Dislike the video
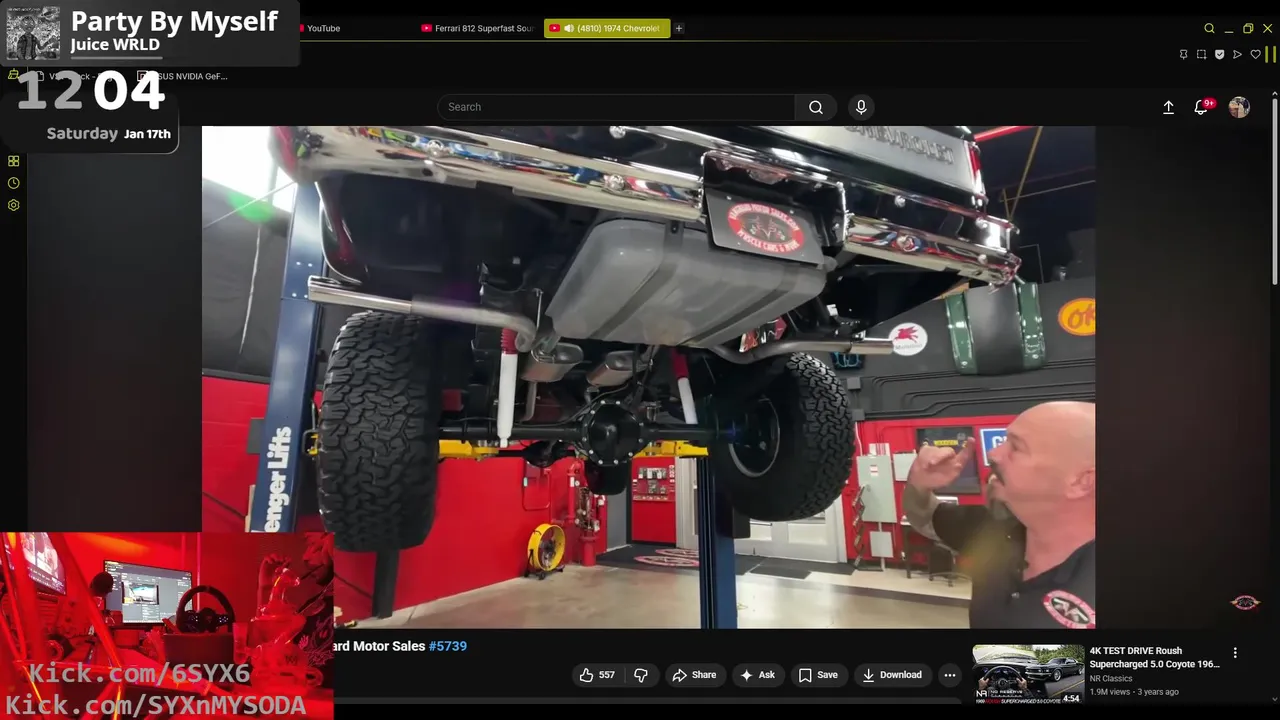This screenshot has height=720, width=1280. point(641,675)
